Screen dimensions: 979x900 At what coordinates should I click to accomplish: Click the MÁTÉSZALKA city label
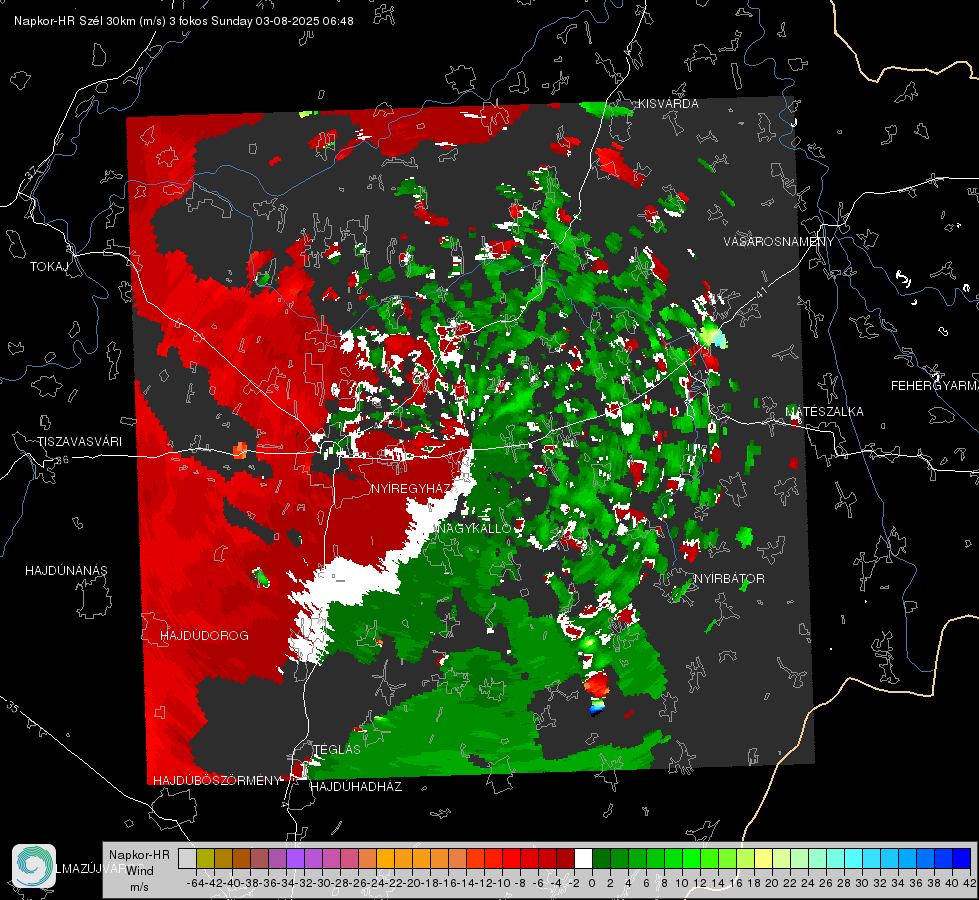pos(824,411)
